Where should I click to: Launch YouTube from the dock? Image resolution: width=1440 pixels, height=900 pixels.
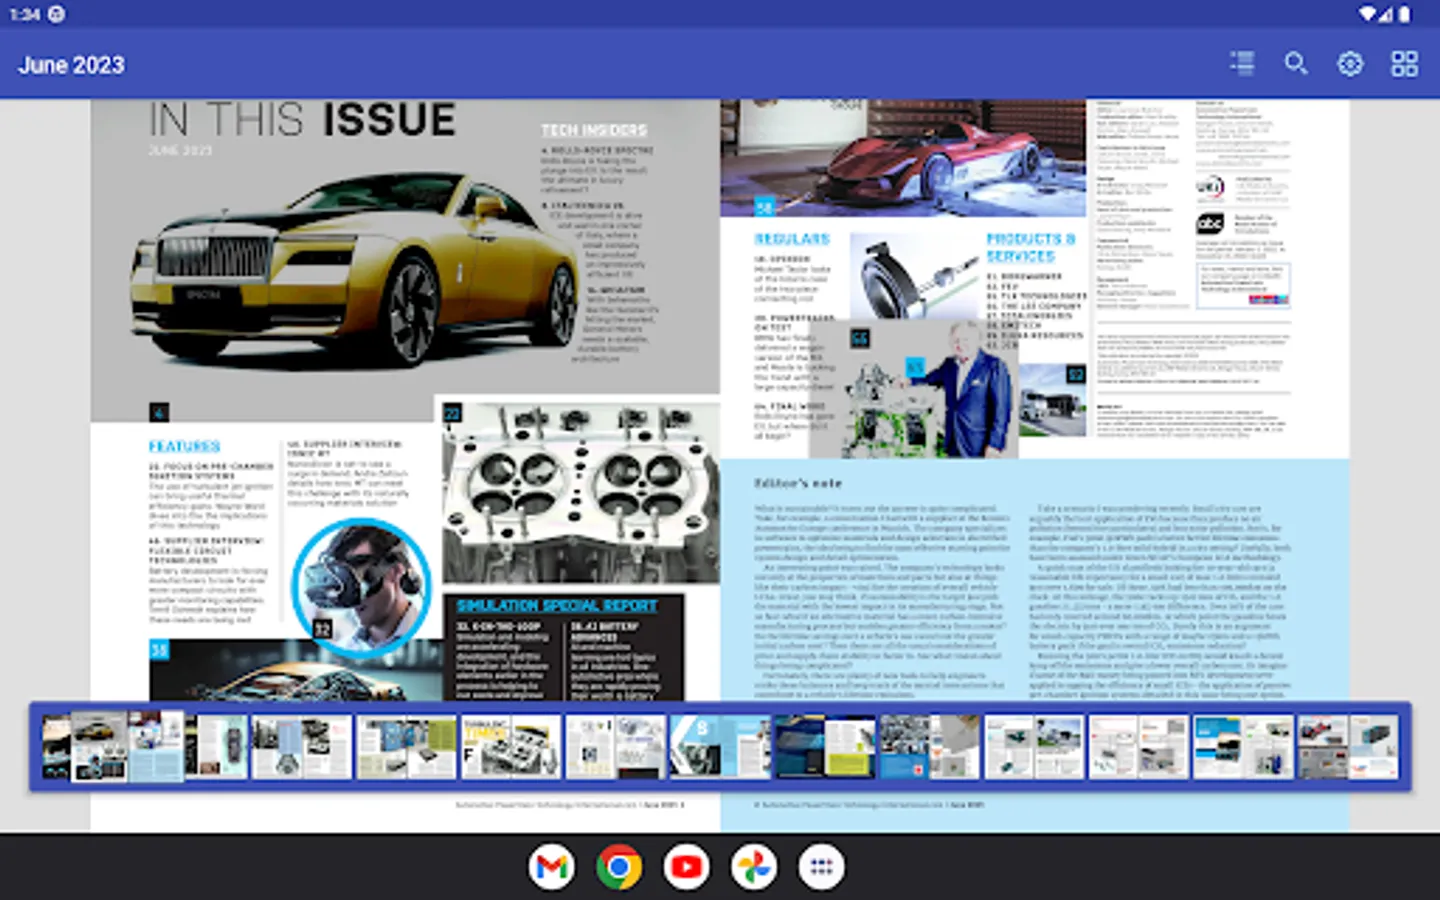click(686, 867)
